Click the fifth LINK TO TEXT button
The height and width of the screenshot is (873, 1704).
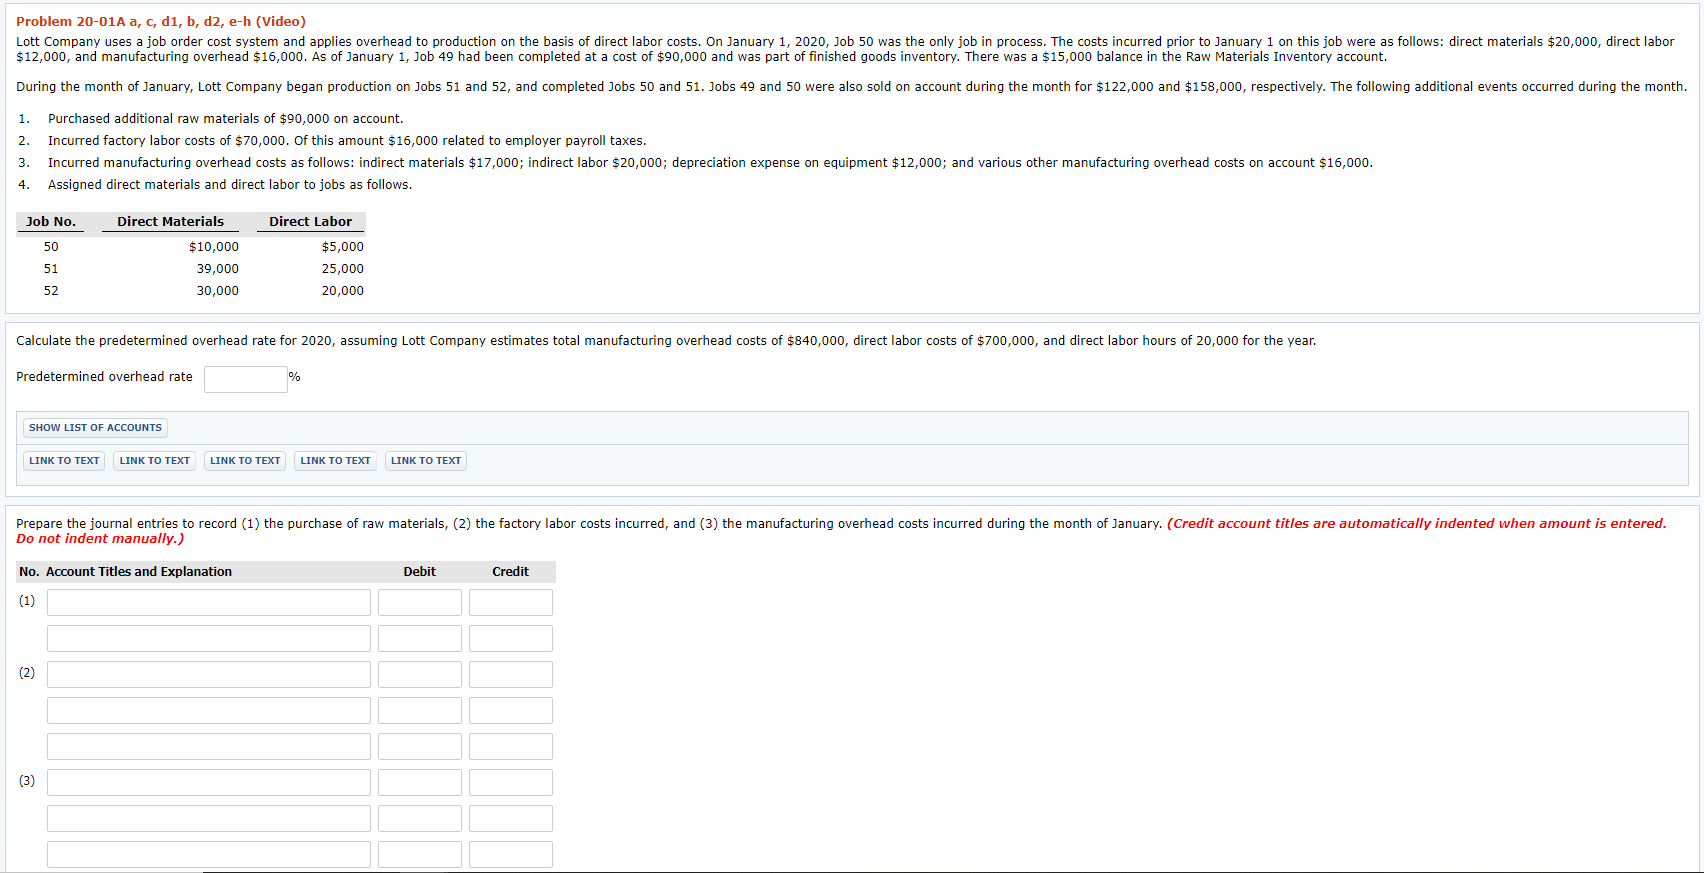point(426,461)
